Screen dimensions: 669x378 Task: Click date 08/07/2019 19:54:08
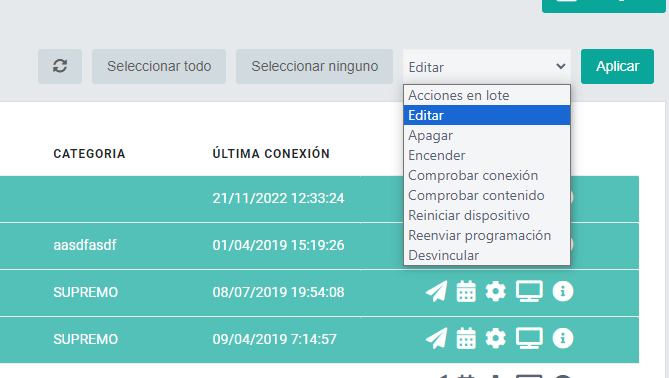click(278, 292)
